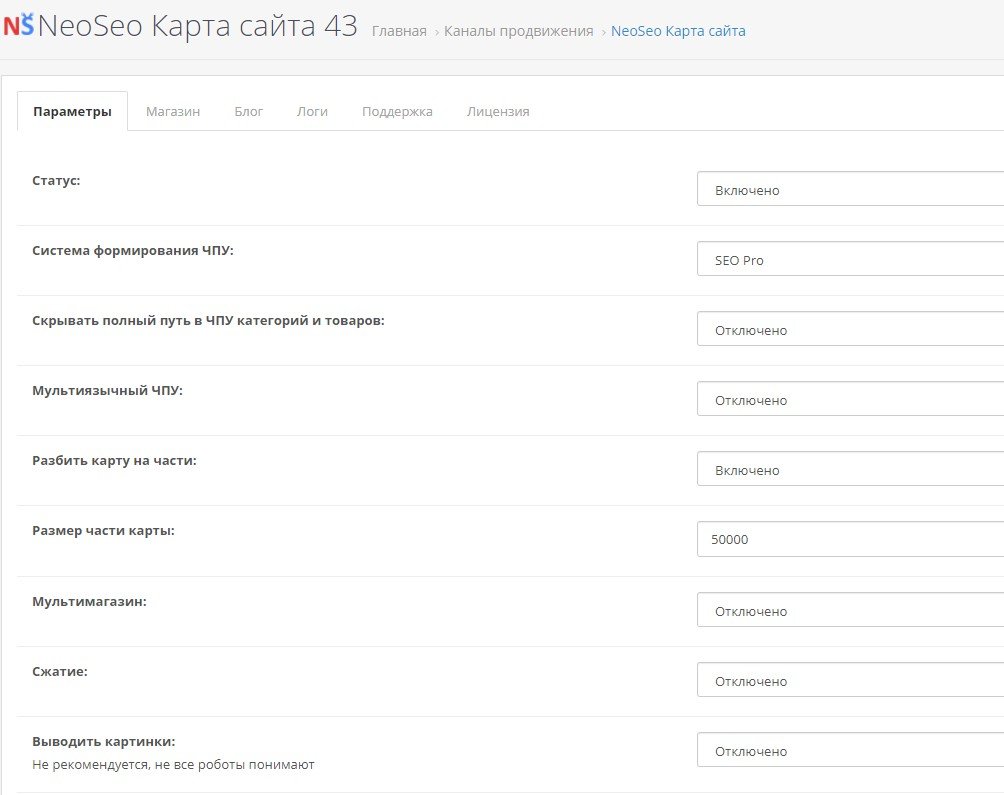Image resolution: width=1004 pixels, height=795 pixels.
Task: View the Лицензия tab
Action: (x=498, y=111)
